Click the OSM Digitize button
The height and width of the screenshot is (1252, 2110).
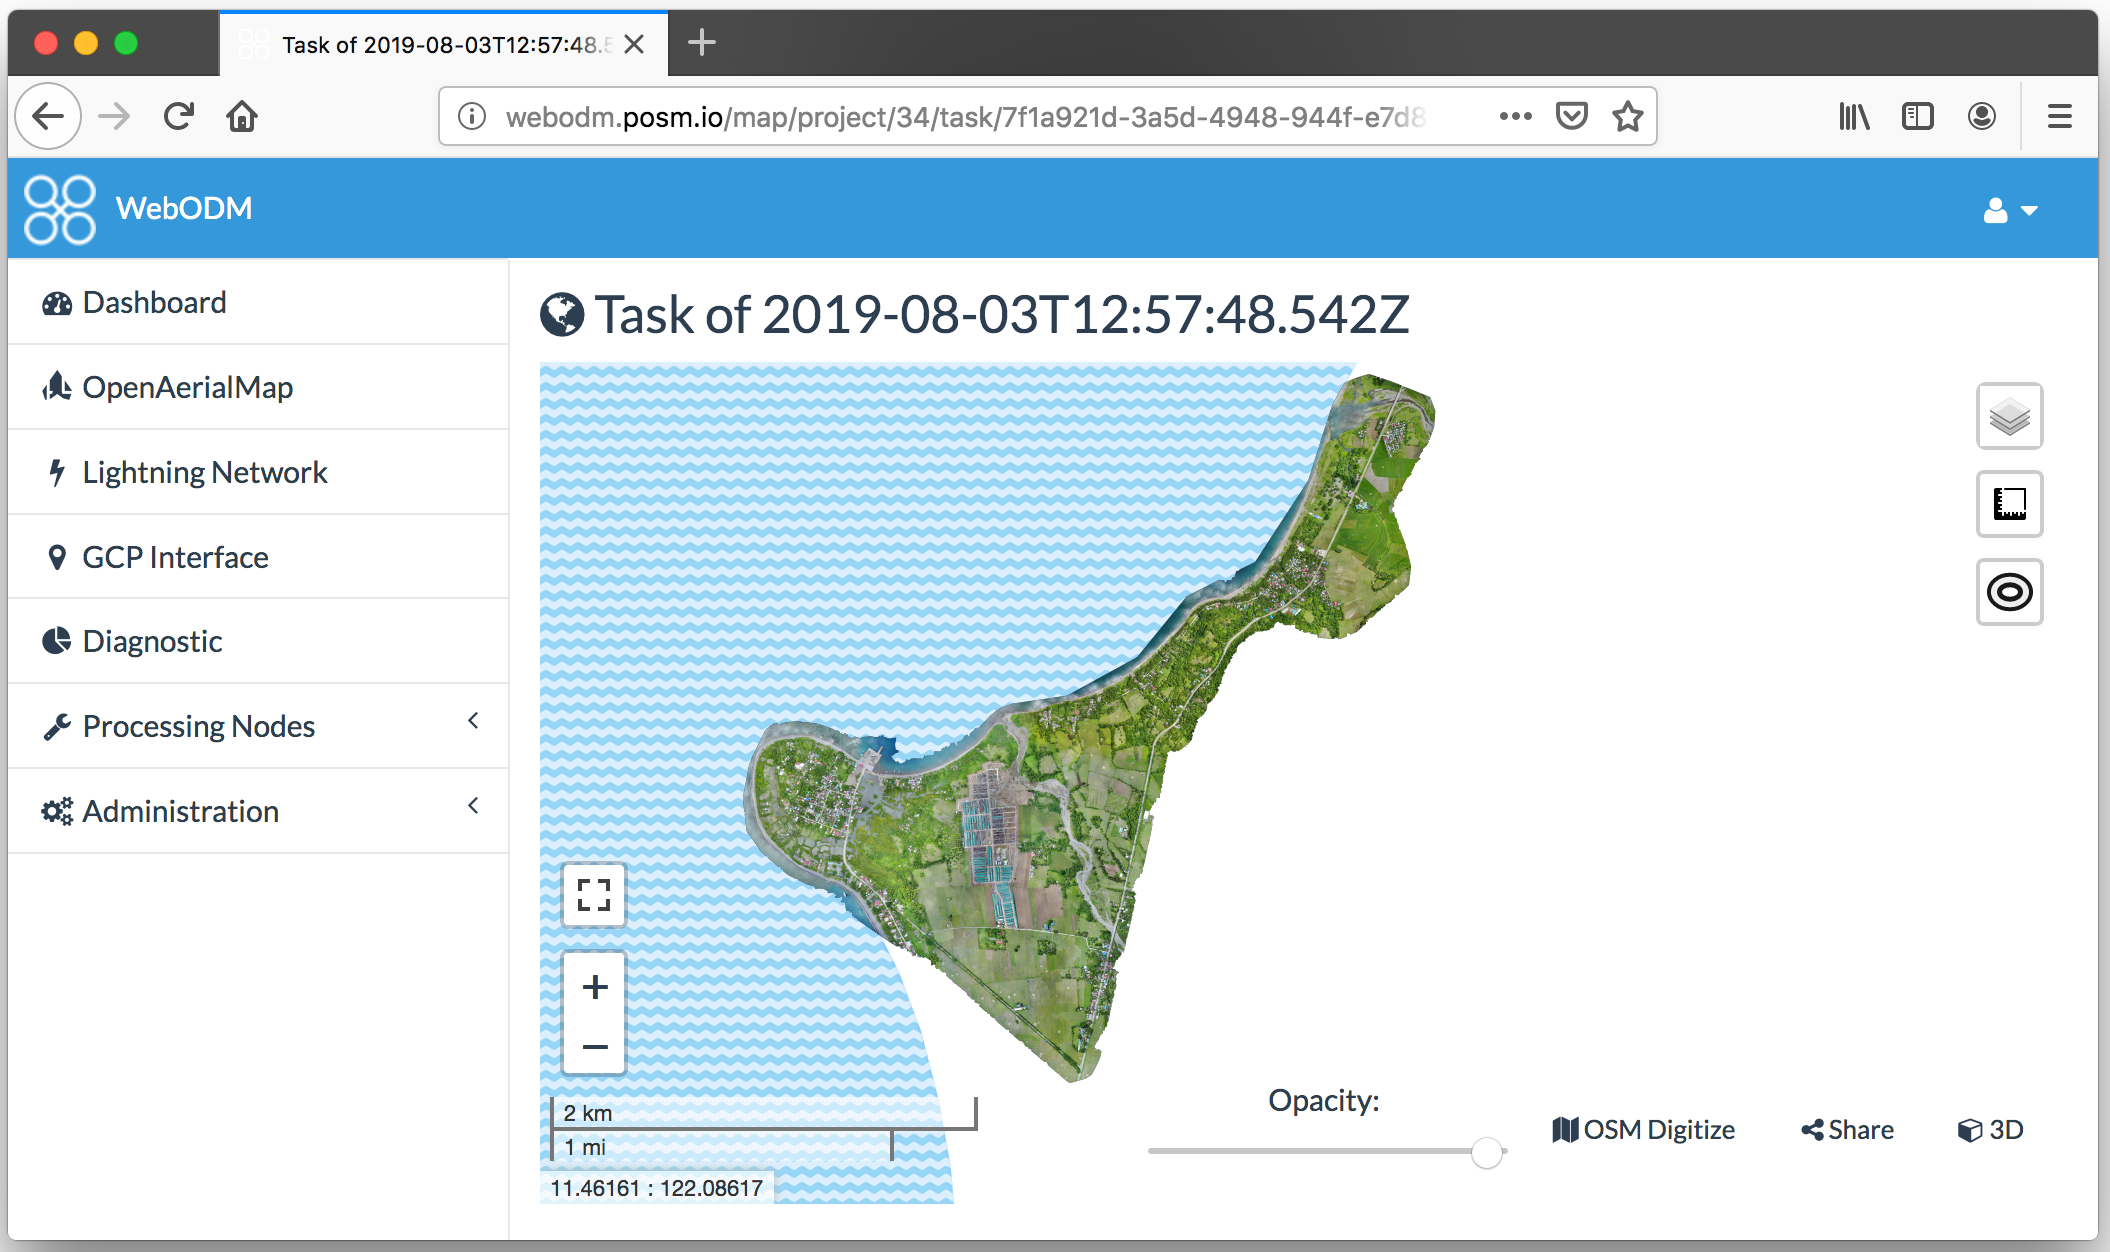tap(1643, 1130)
